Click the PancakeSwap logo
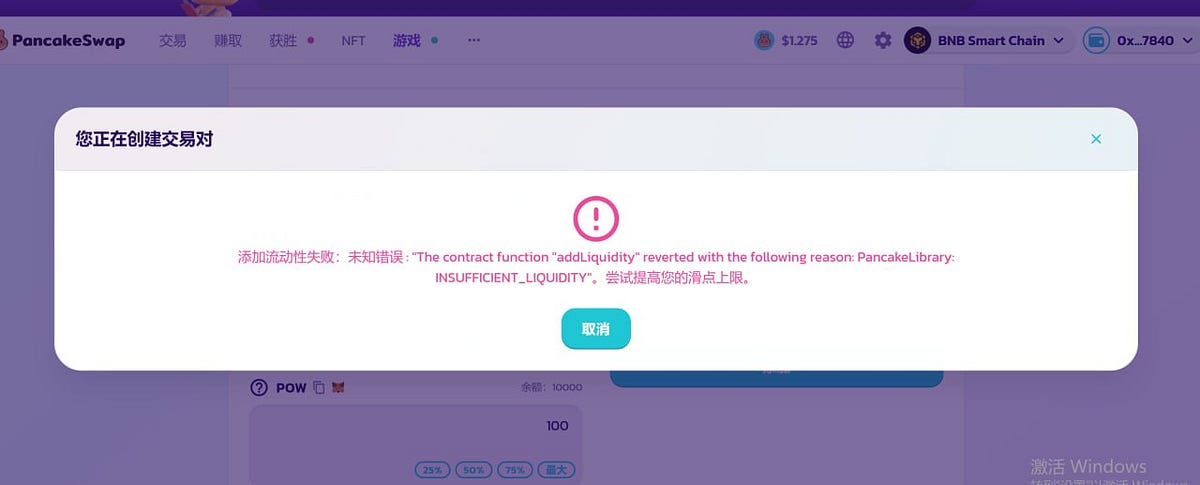The image size is (1200, 485). click(62, 41)
